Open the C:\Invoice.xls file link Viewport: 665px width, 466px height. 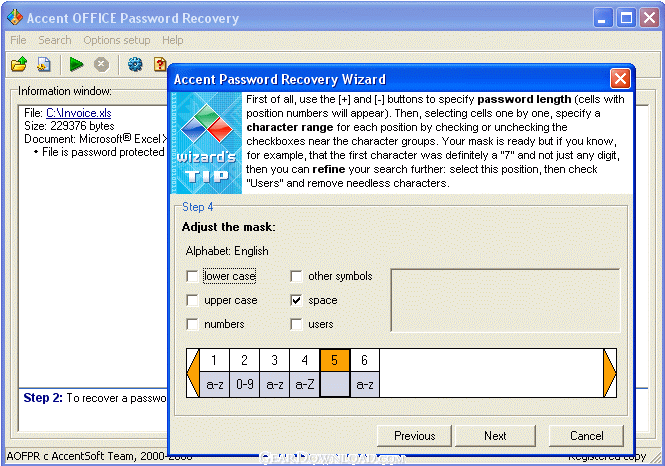(x=78, y=113)
